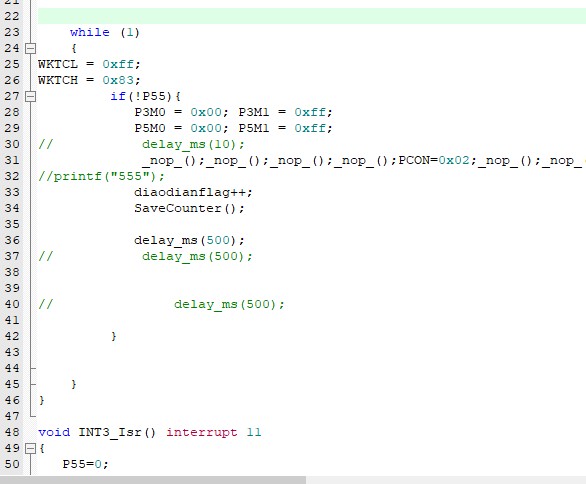Click 'P3M0 = 0x00;' assignment
Screen dimensions: 586x484
[x=182, y=112]
